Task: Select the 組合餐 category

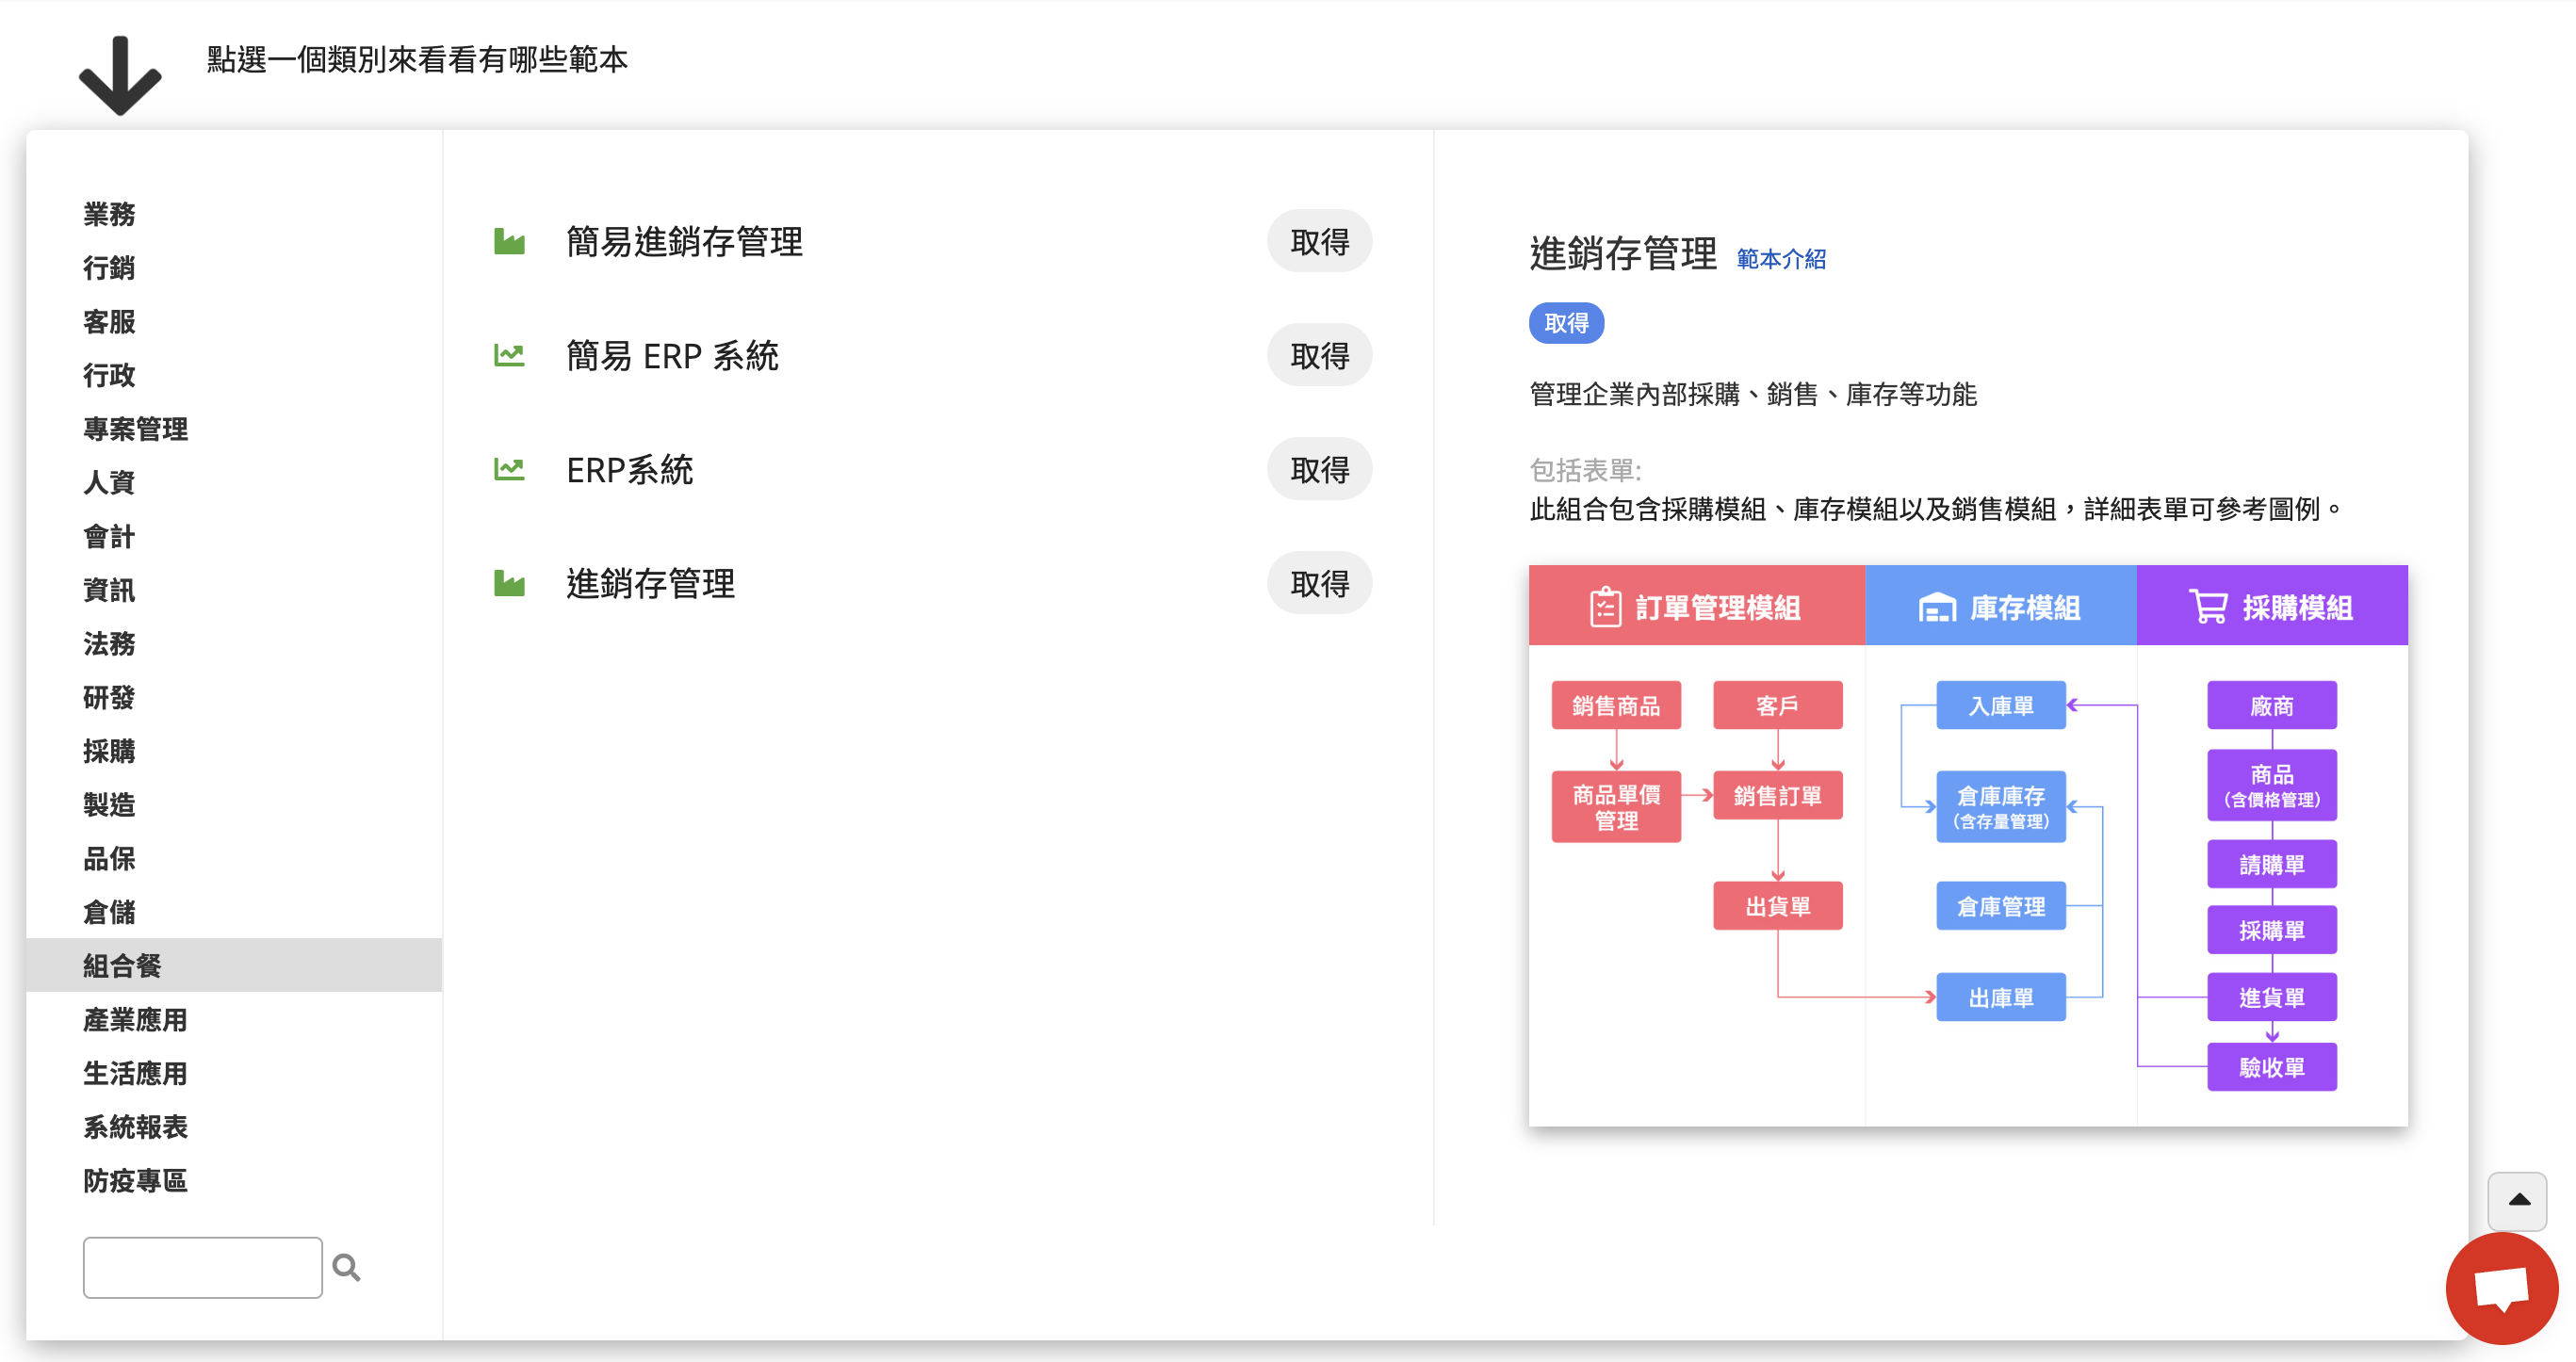Action: coord(122,965)
